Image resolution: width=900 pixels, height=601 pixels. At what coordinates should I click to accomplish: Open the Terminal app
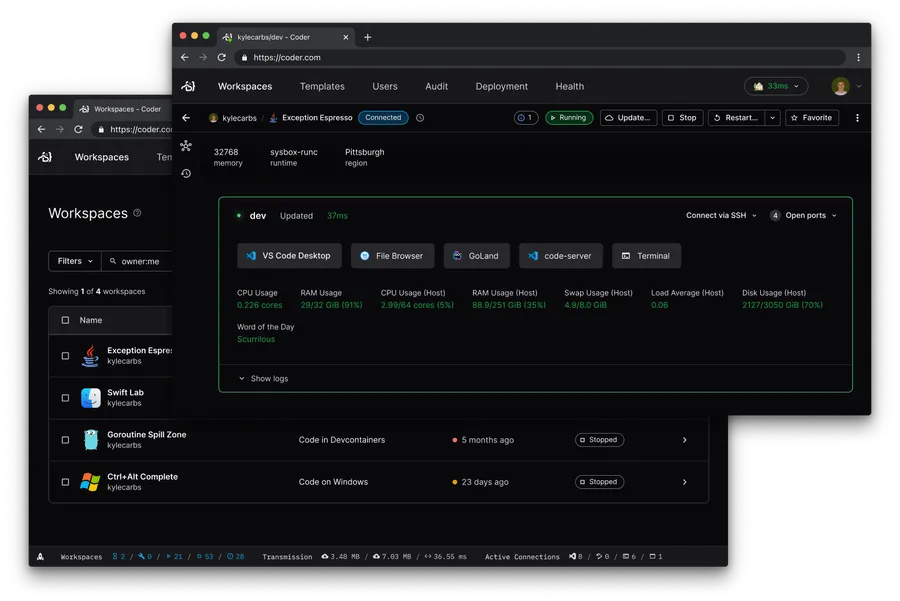tap(646, 256)
